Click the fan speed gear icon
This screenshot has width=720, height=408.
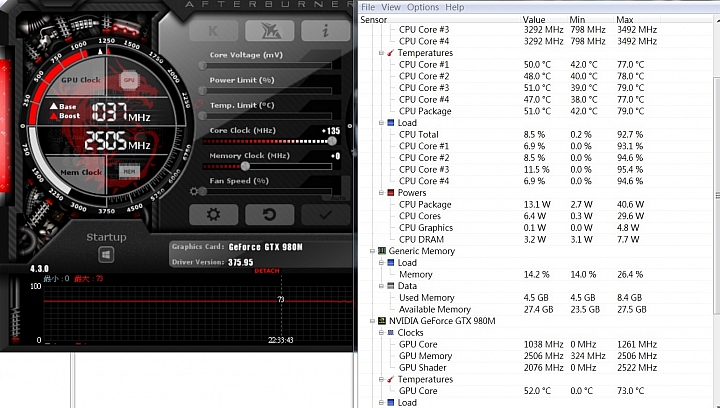(x=194, y=191)
